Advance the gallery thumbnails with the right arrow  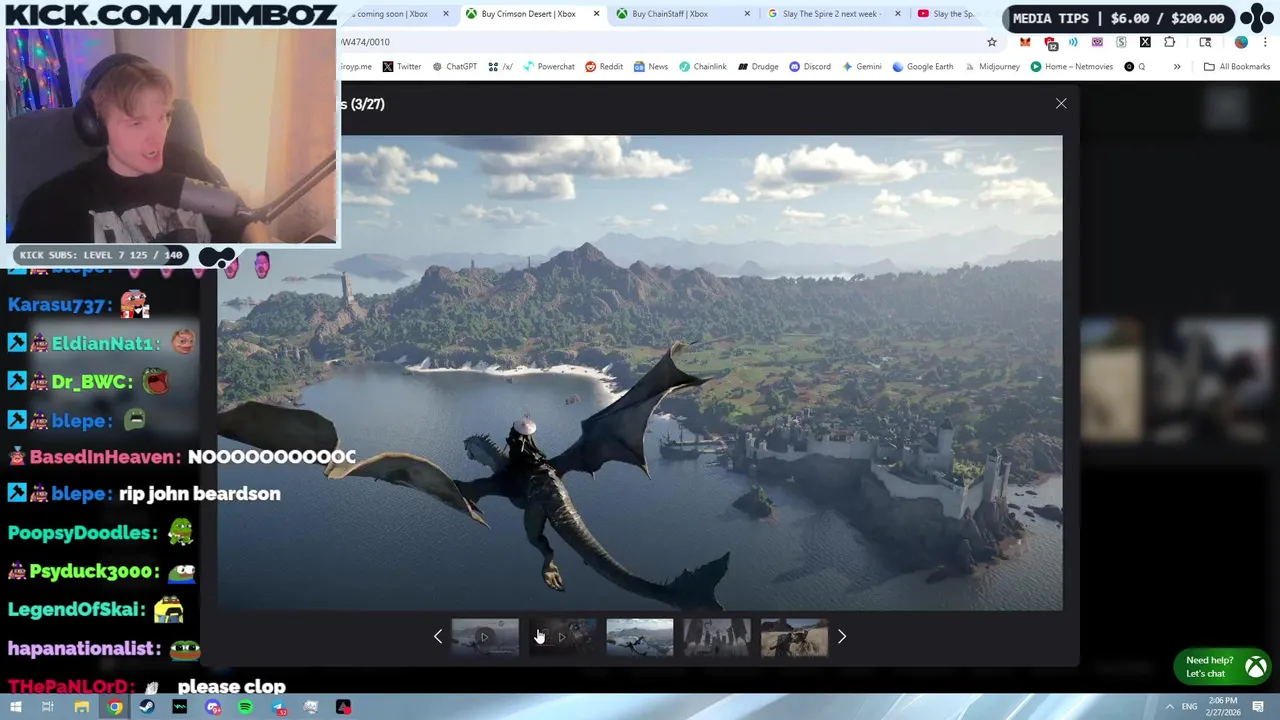pyautogui.click(x=841, y=636)
